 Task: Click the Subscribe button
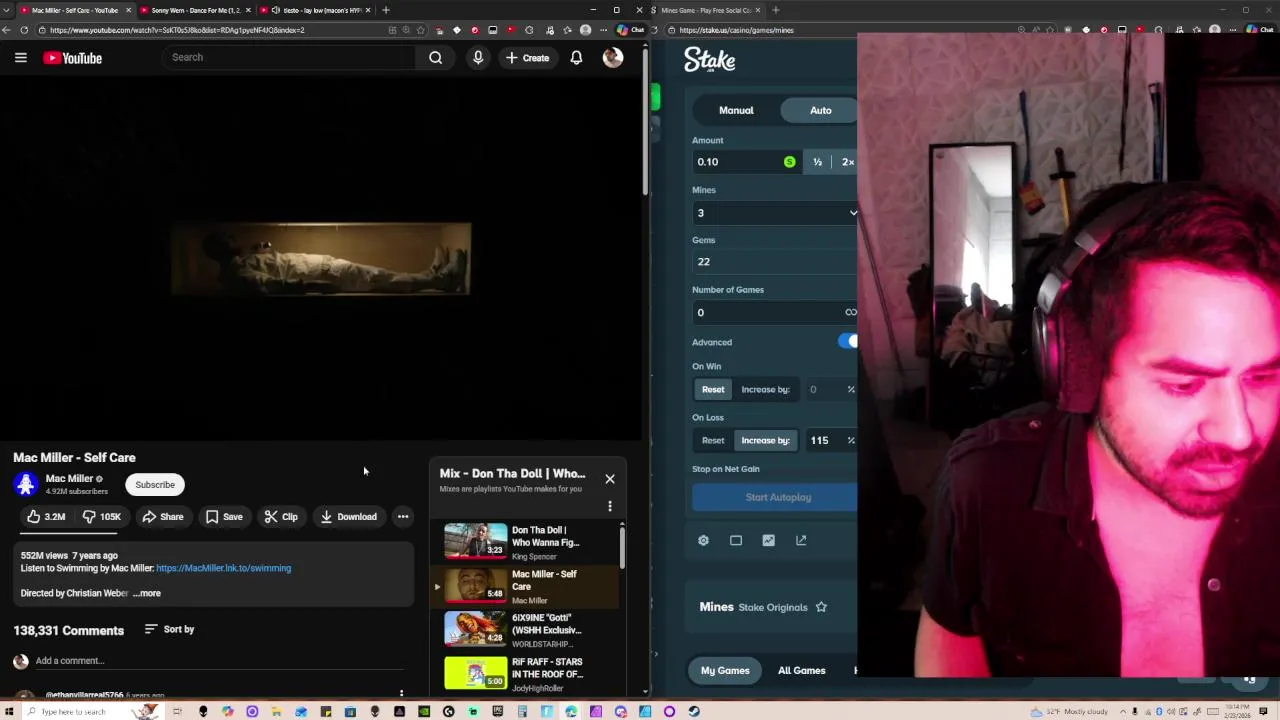coord(155,485)
